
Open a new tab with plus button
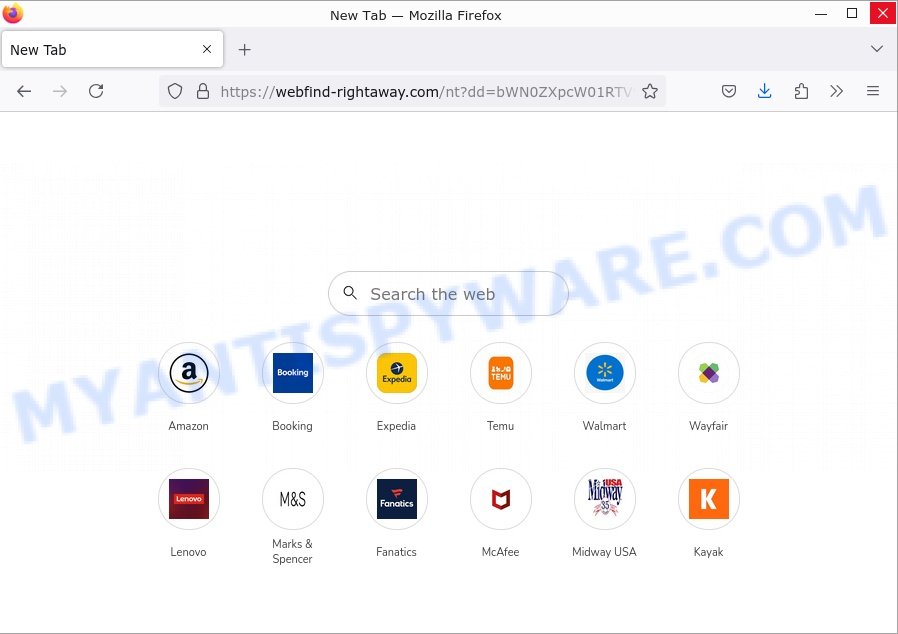click(x=245, y=49)
